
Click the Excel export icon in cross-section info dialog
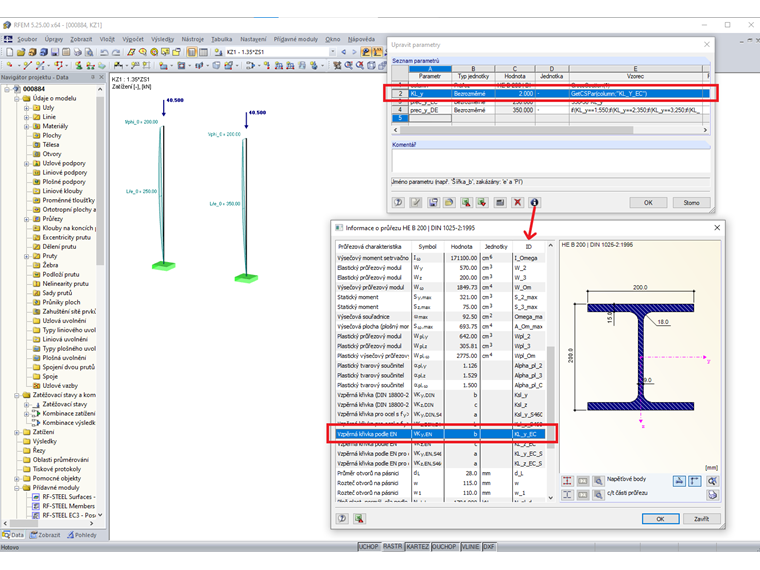click(x=359, y=519)
